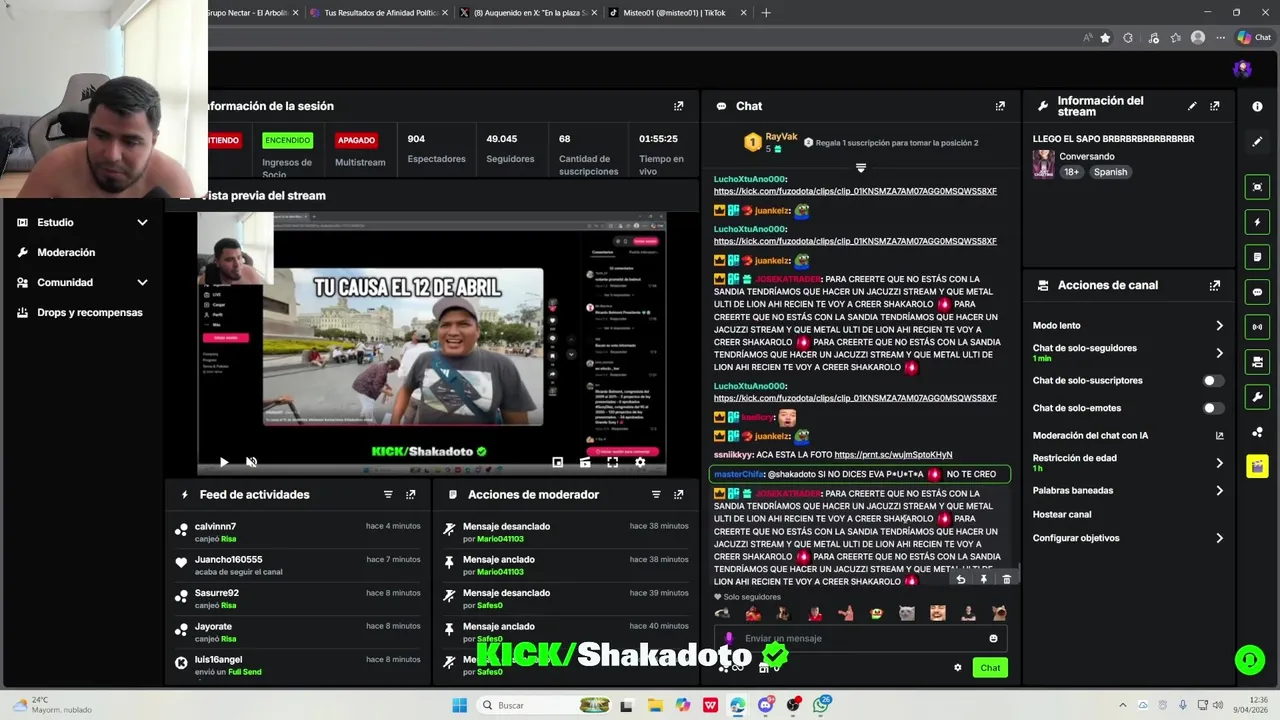Screen dimensions: 1280x720
Task: Toggle wrench stream info widget in sidebar
Action: (1257, 397)
